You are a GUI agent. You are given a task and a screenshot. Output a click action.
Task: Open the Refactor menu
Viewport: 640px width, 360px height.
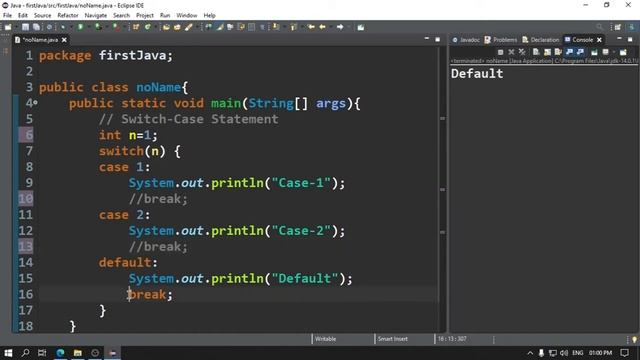pyautogui.click(x=68, y=15)
